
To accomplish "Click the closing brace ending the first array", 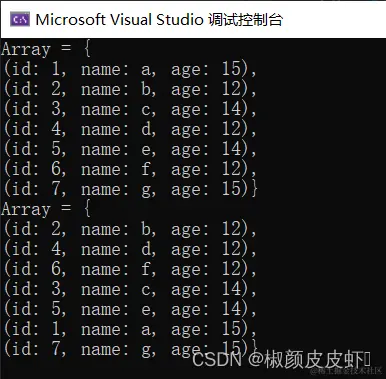I will tap(255, 189).
